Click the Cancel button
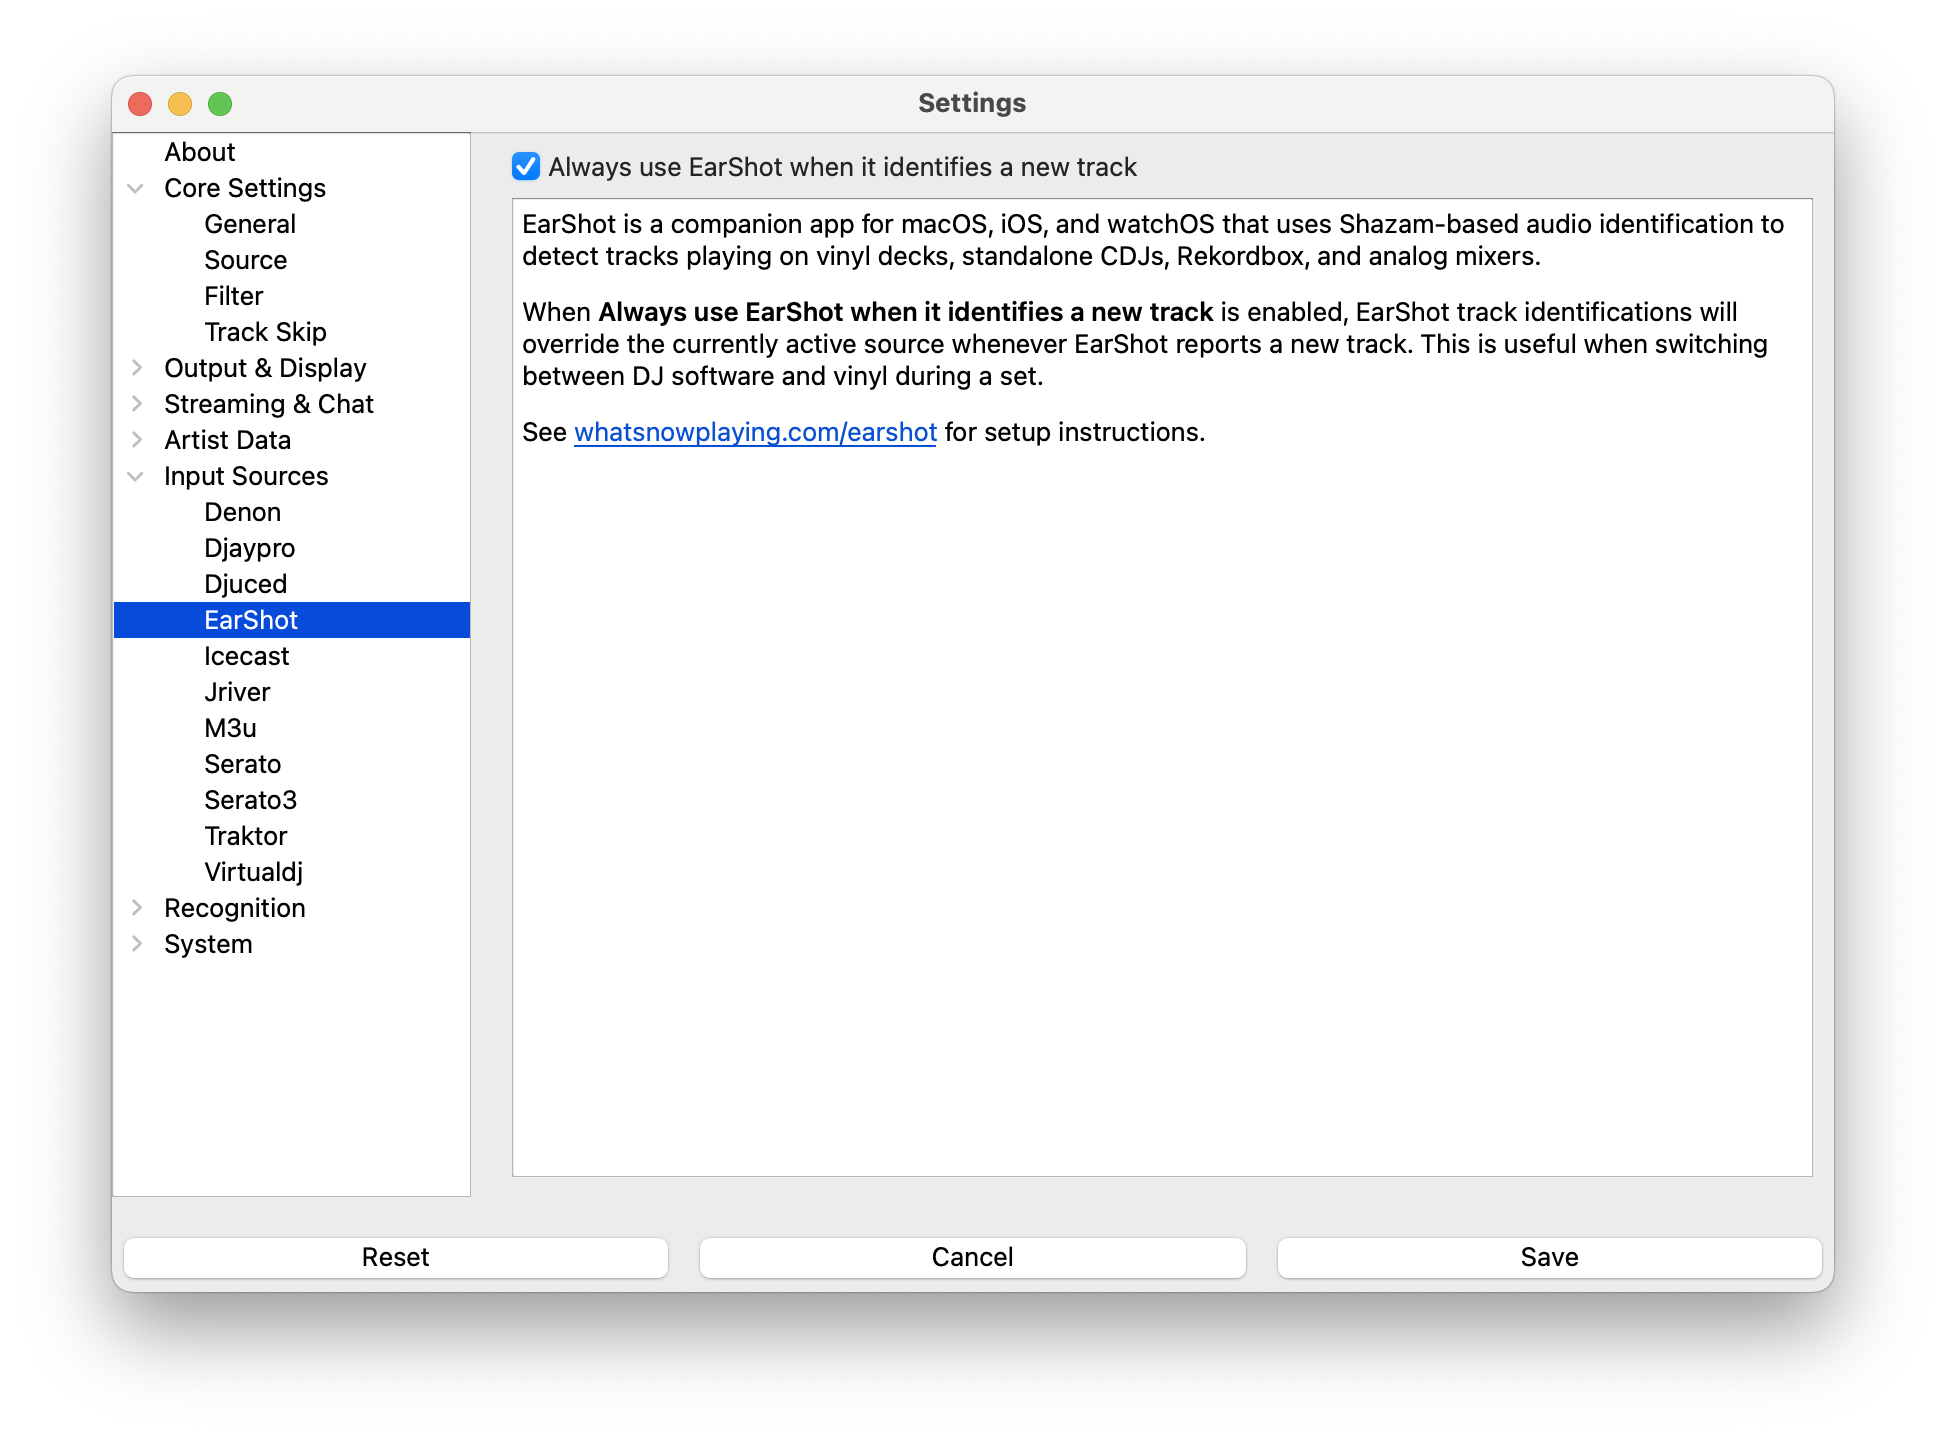1946x1440 pixels. (x=973, y=1257)
